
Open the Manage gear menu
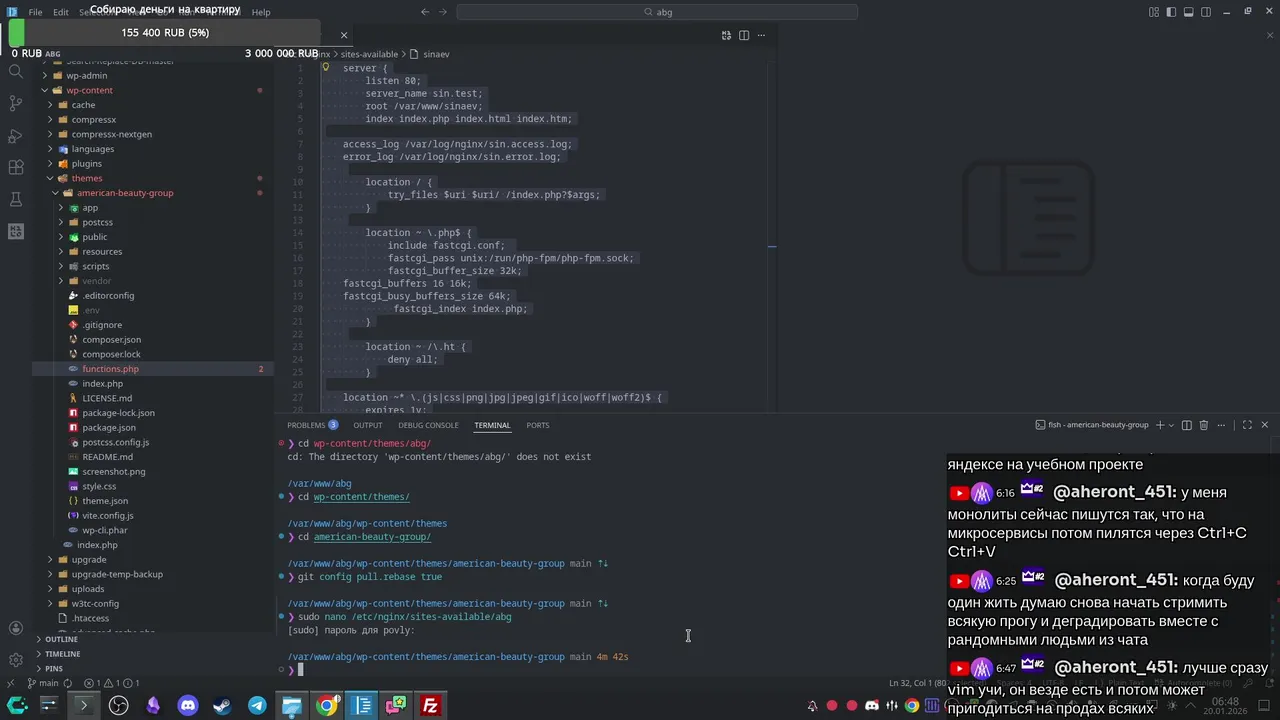click(15, 660)
